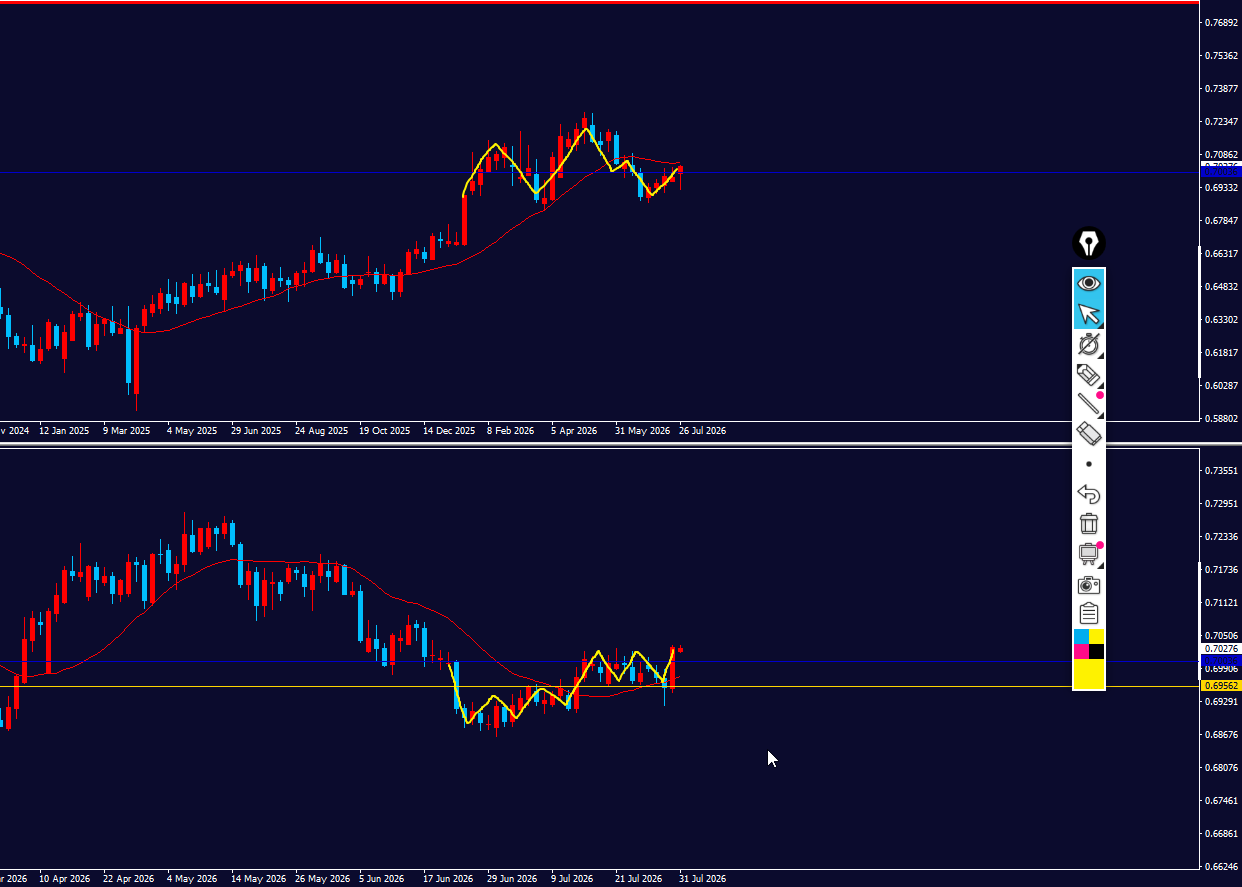Click the 14 Dec 2025 date label
Screen dimensions: 1242x887
[x=449, y=431]
